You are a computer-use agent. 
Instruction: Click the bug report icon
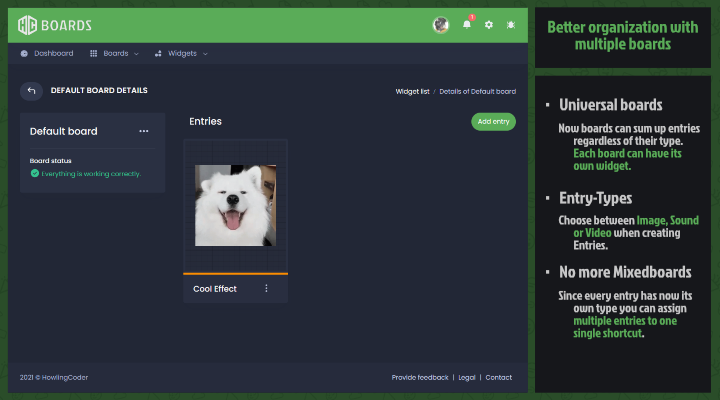pos(511,25)
